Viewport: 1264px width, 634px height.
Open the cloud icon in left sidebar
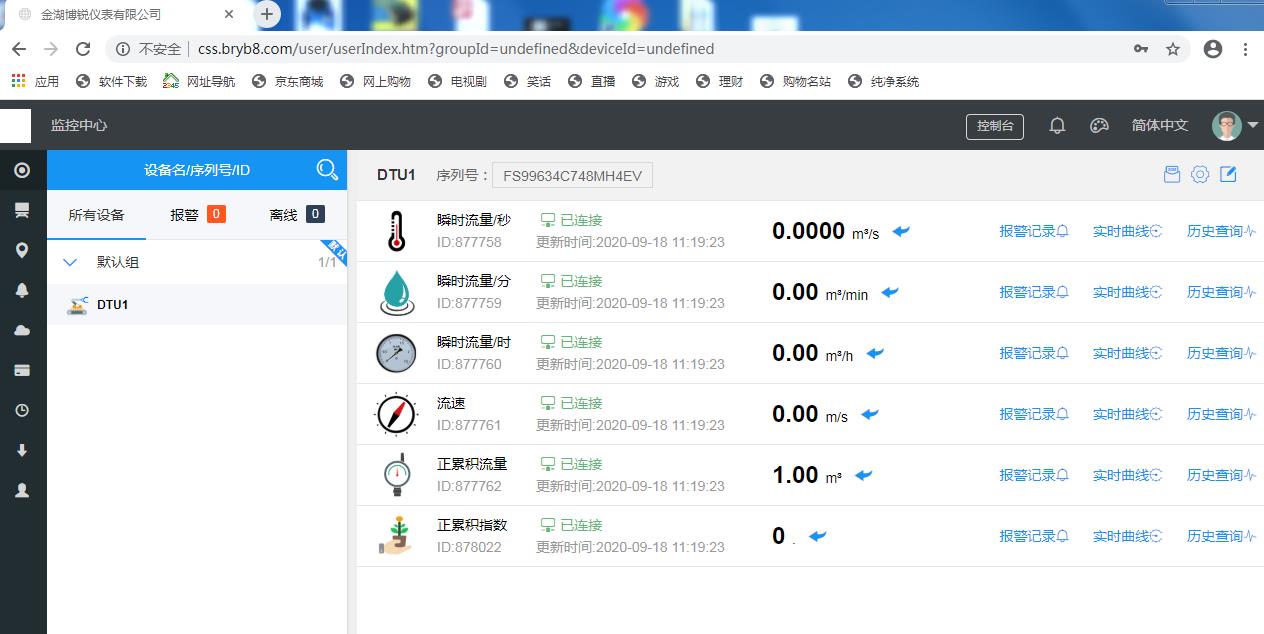[x=22, y=330]
